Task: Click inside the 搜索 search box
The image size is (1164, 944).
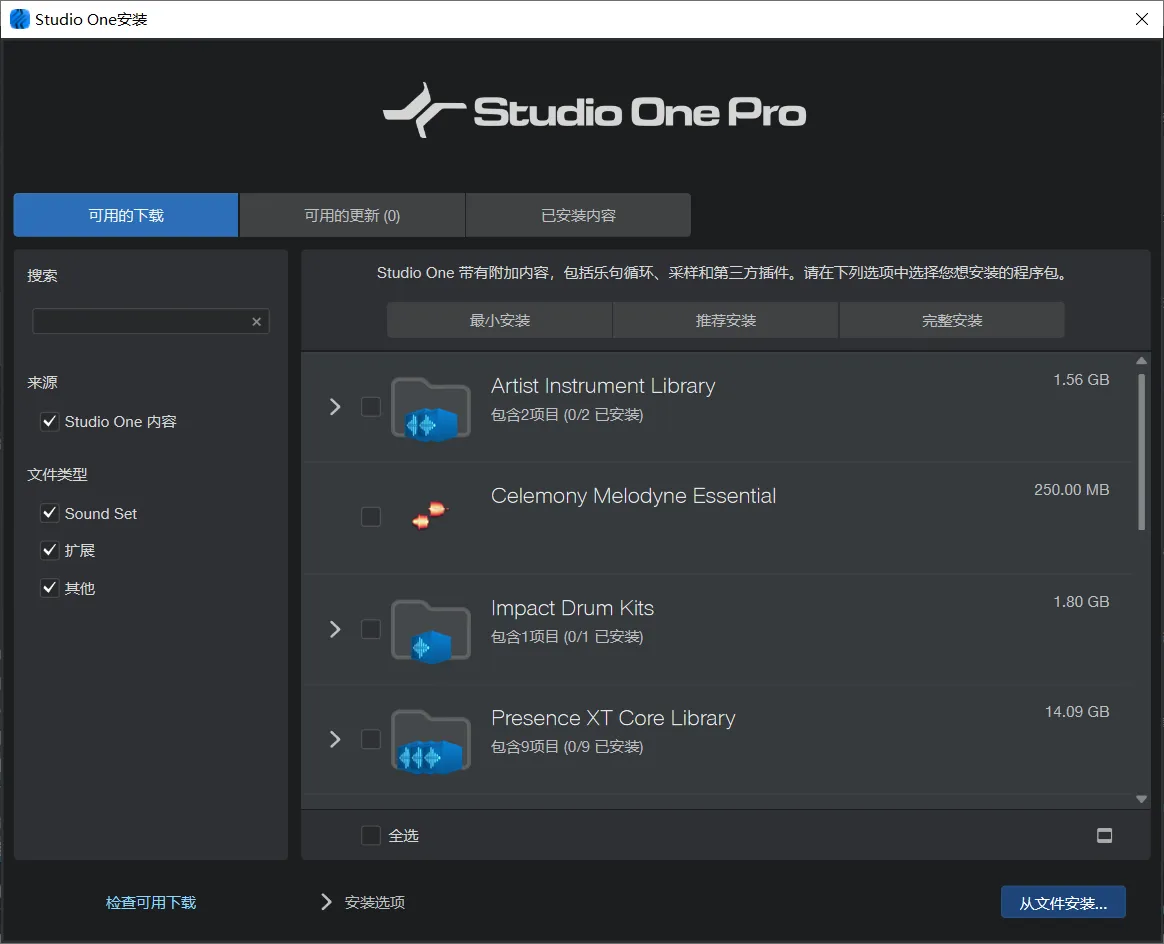Action: (140, 321)
